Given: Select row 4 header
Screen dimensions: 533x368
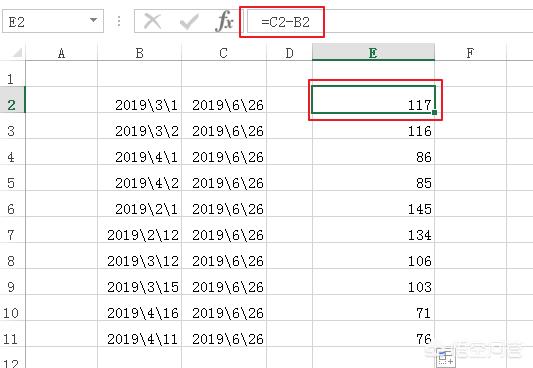Looking at the screenshot, I should coord(13,152).
